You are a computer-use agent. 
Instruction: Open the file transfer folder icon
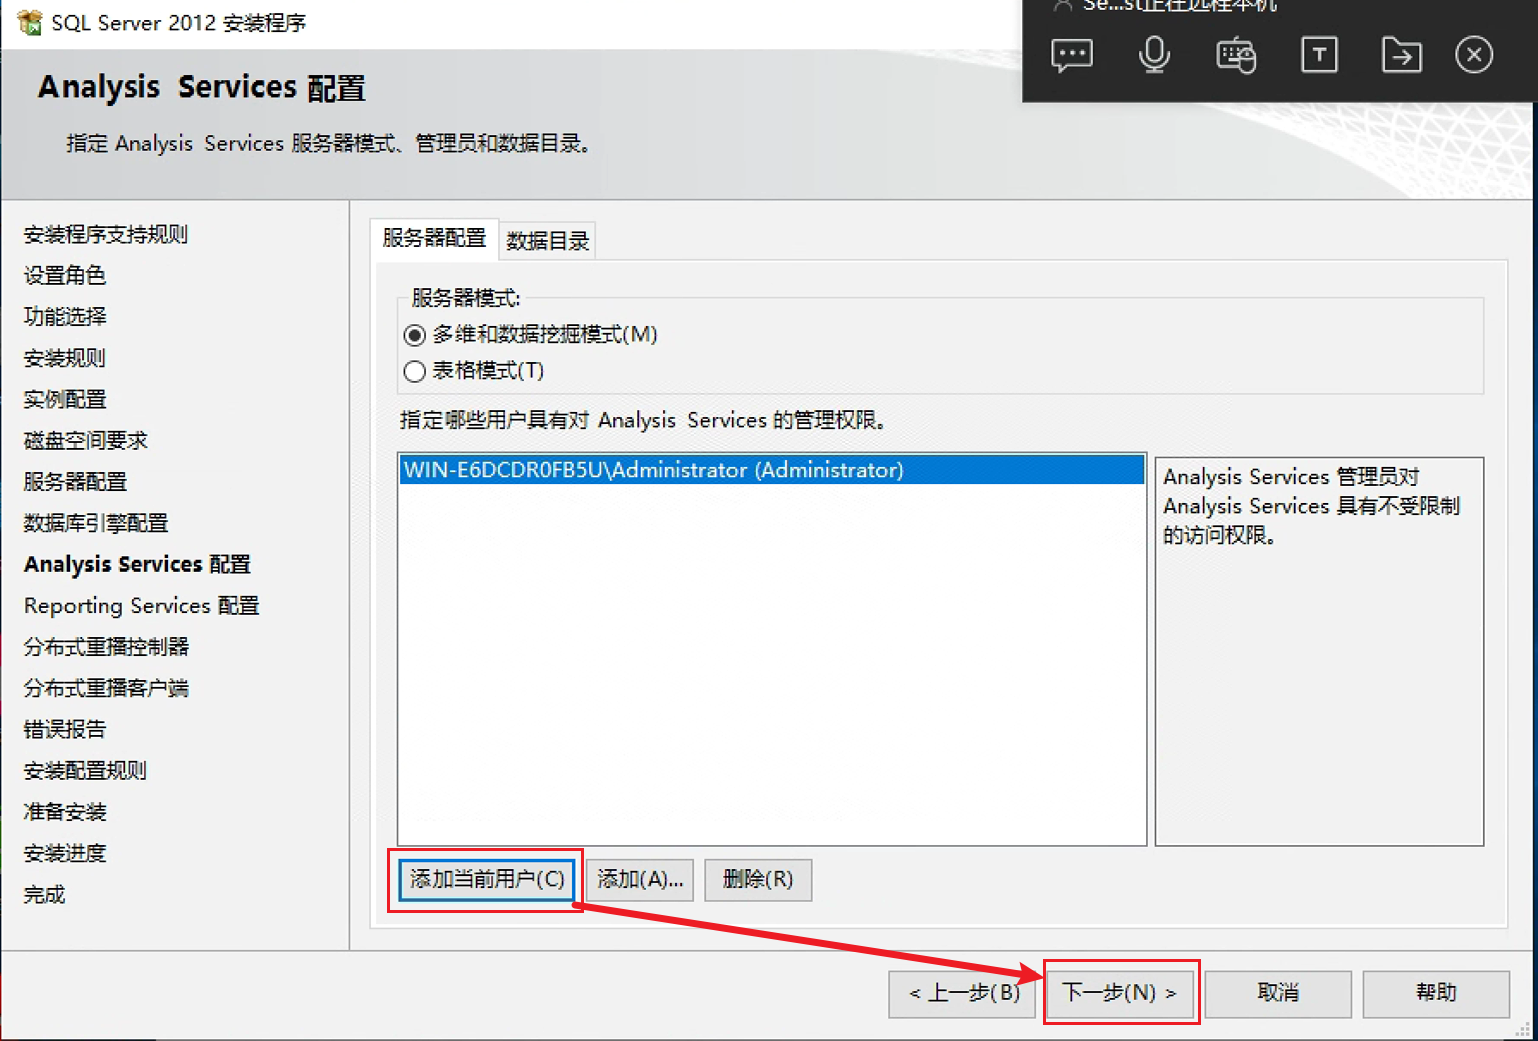[1401, 55]
